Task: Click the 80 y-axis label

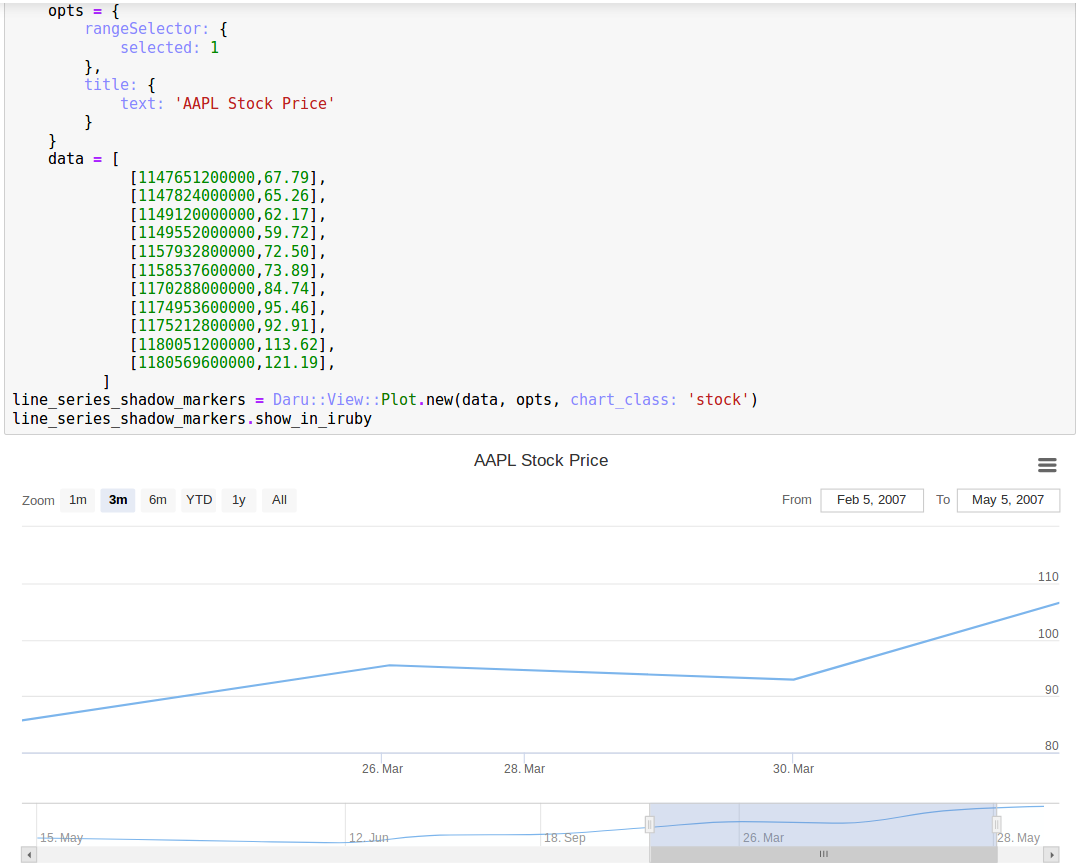Action: tap(1051, 746)
